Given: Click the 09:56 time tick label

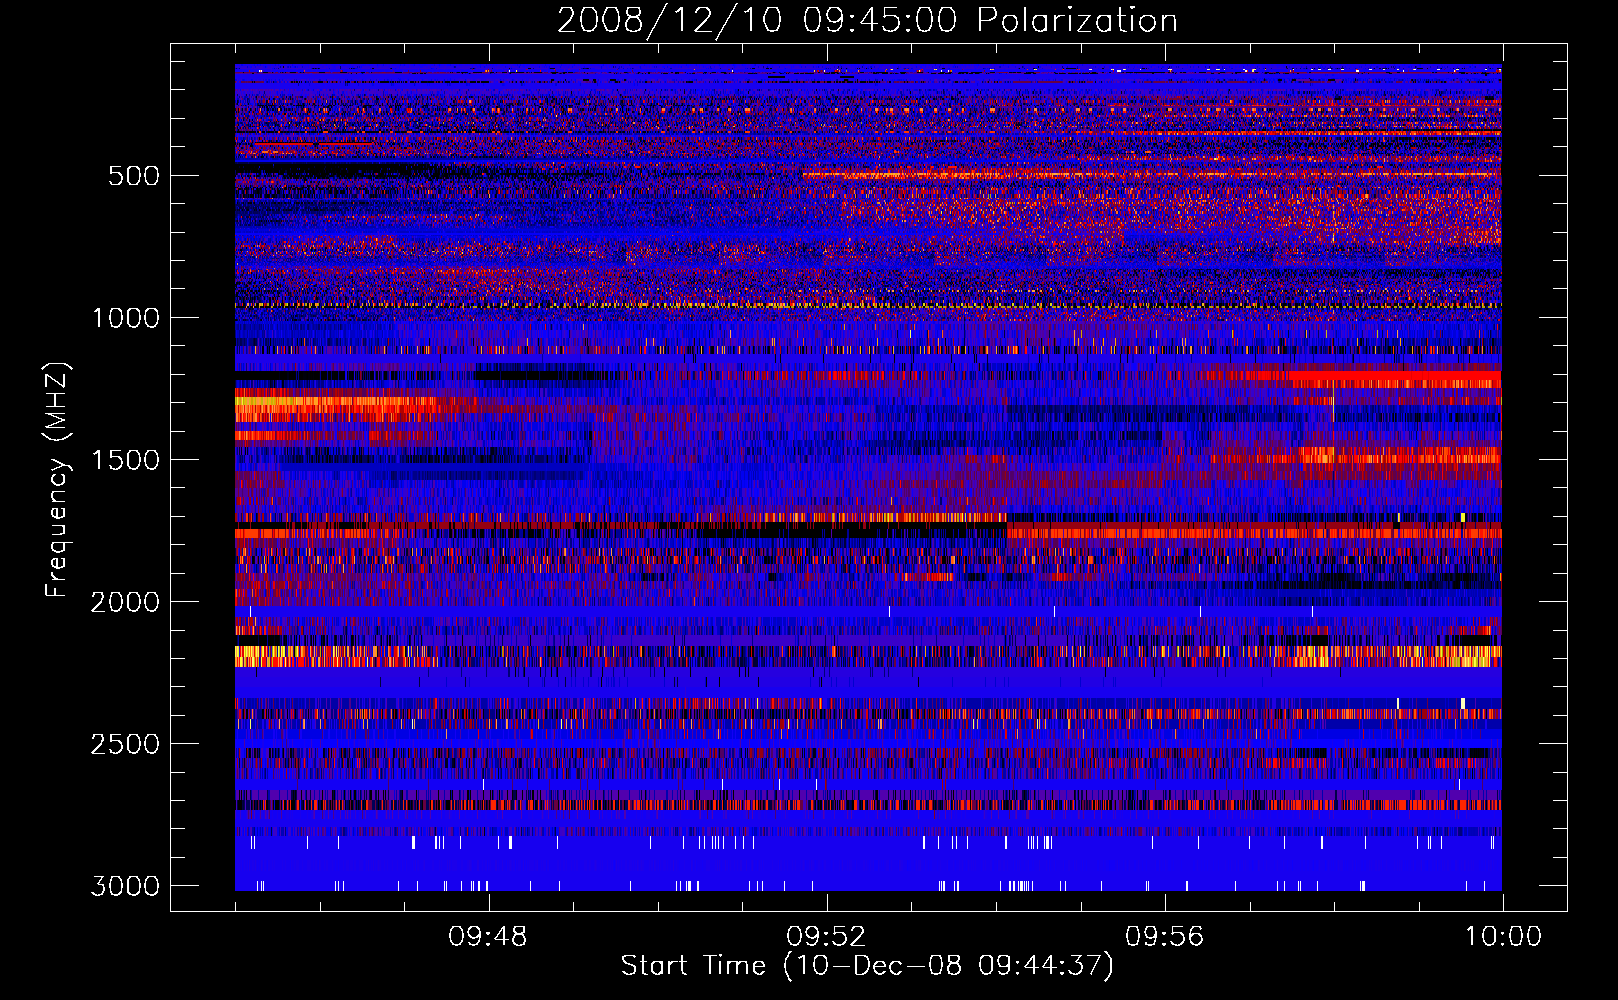Looking at the screenshot, I should point(1164,937).
